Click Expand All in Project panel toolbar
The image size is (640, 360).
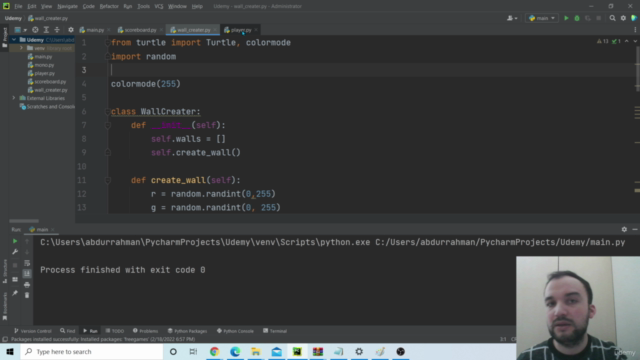pos(46,30)
